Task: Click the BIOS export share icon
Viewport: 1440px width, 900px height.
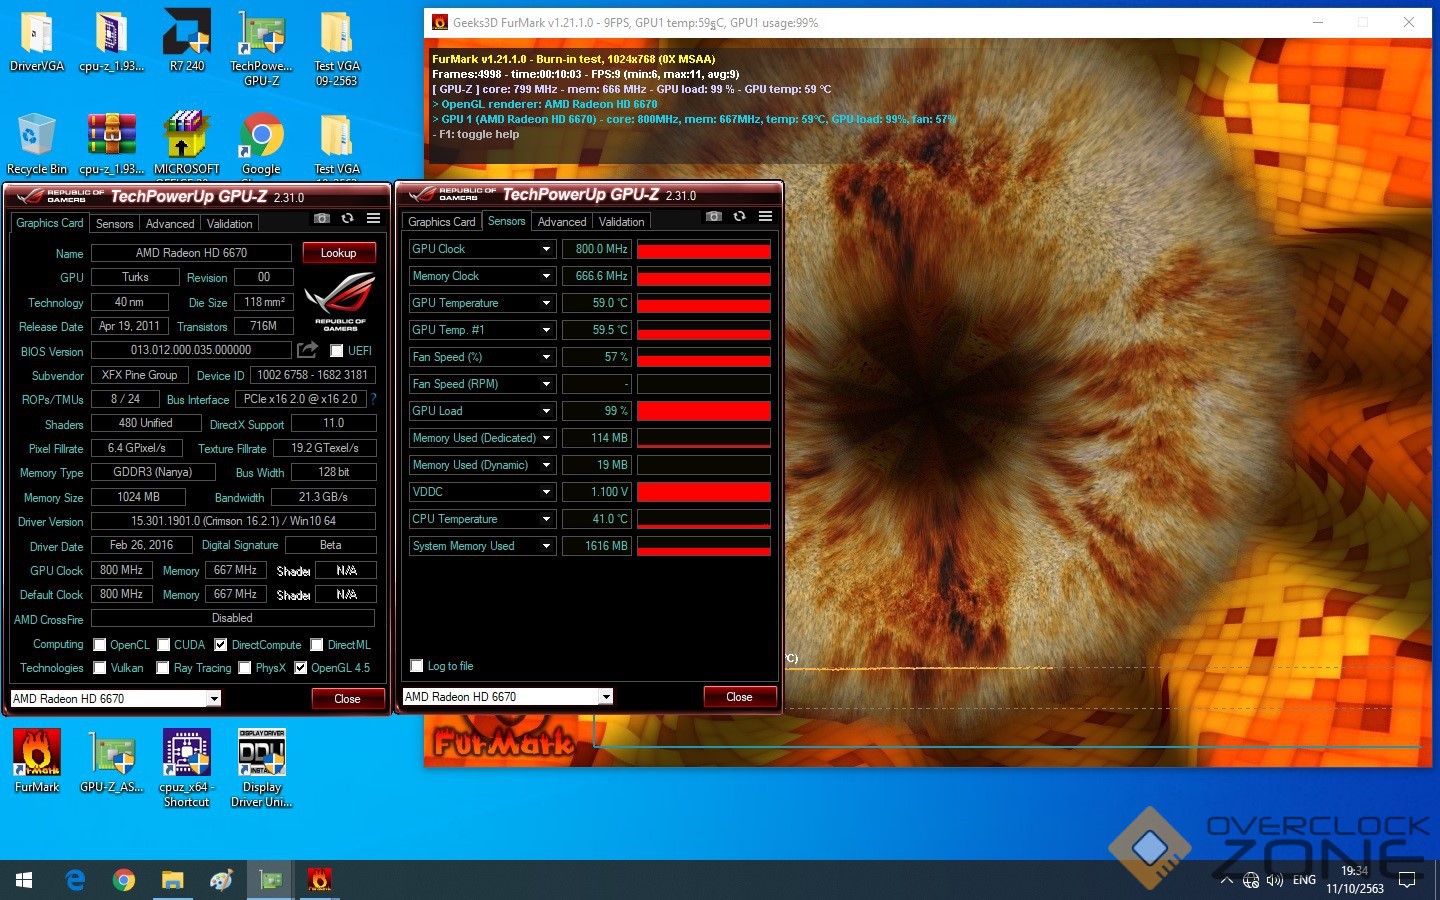Action: coord(307,349)
